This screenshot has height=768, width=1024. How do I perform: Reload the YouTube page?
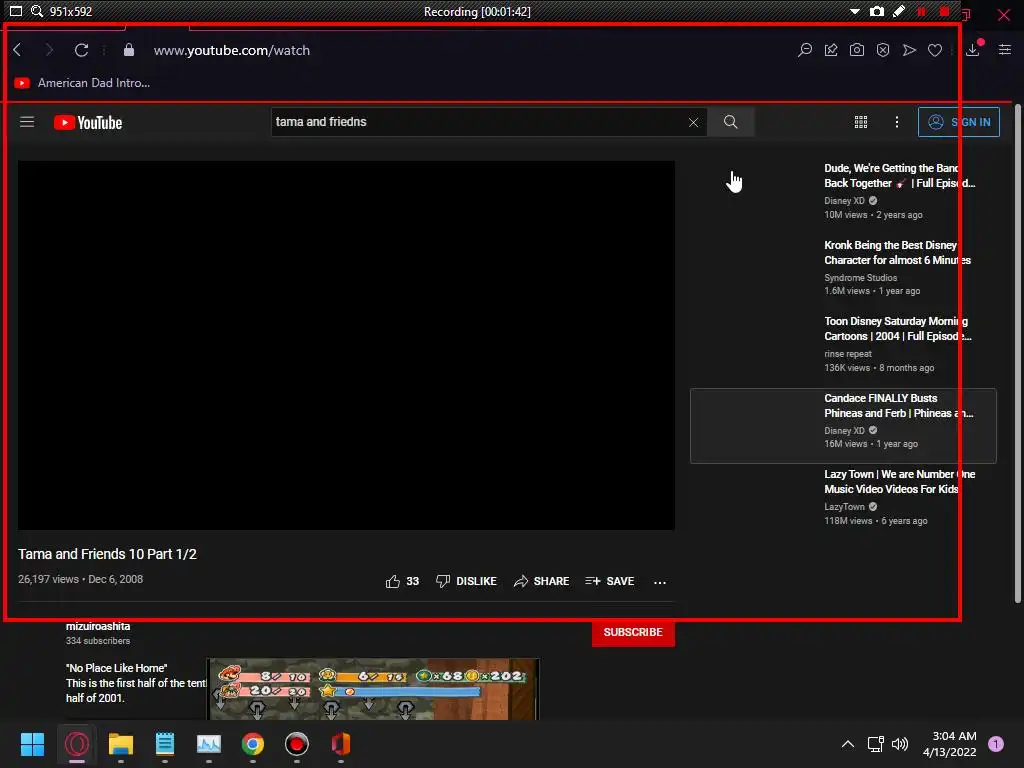coord(81,50)
